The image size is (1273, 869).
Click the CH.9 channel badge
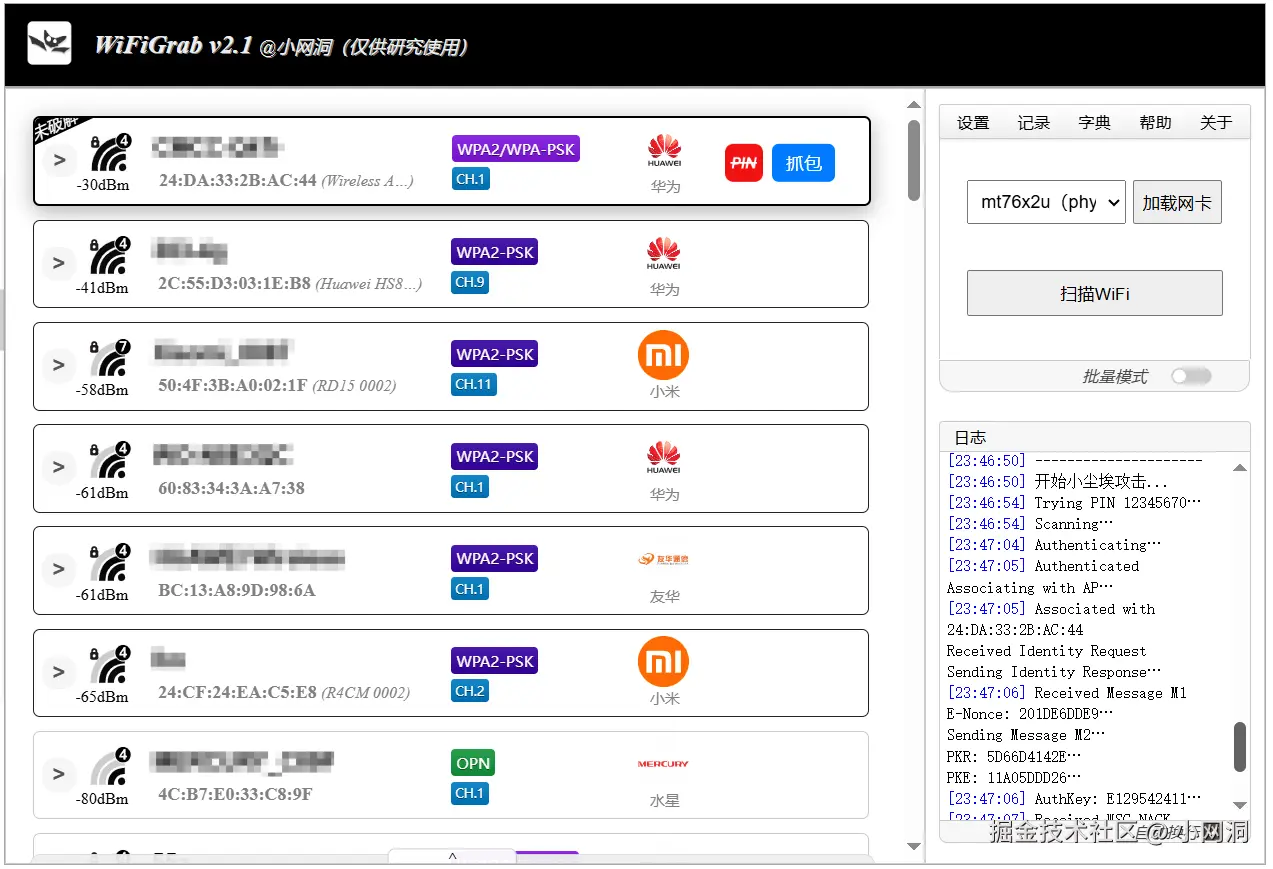click(x=470, y=282)
